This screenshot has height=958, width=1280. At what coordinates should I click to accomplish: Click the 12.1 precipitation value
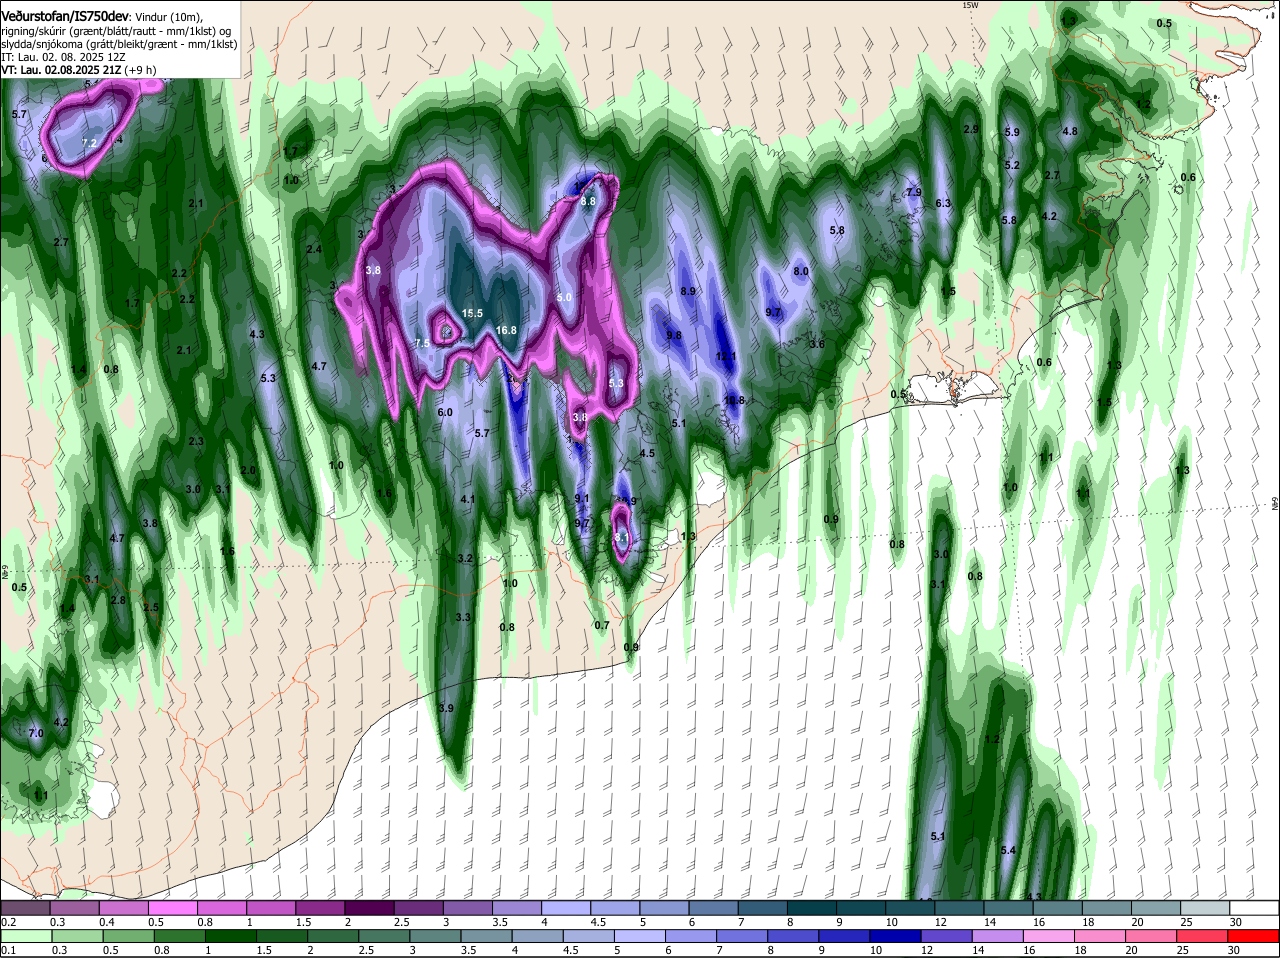(727, 356)
